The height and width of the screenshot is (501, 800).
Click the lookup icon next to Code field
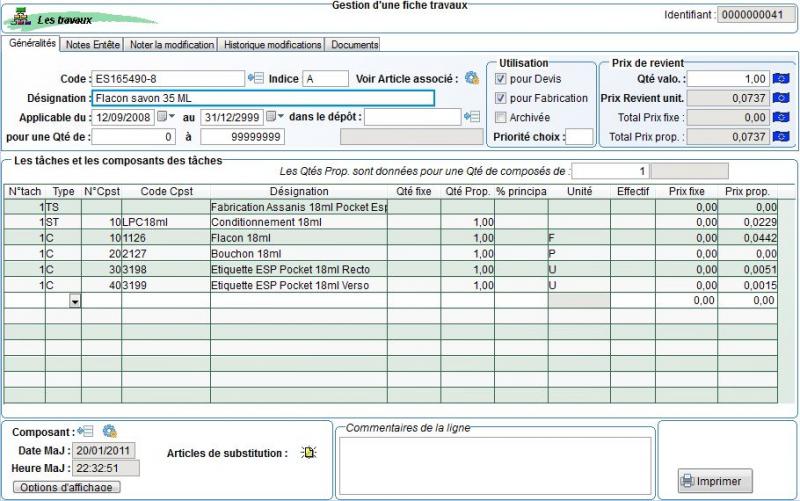[x=256, y=78]
